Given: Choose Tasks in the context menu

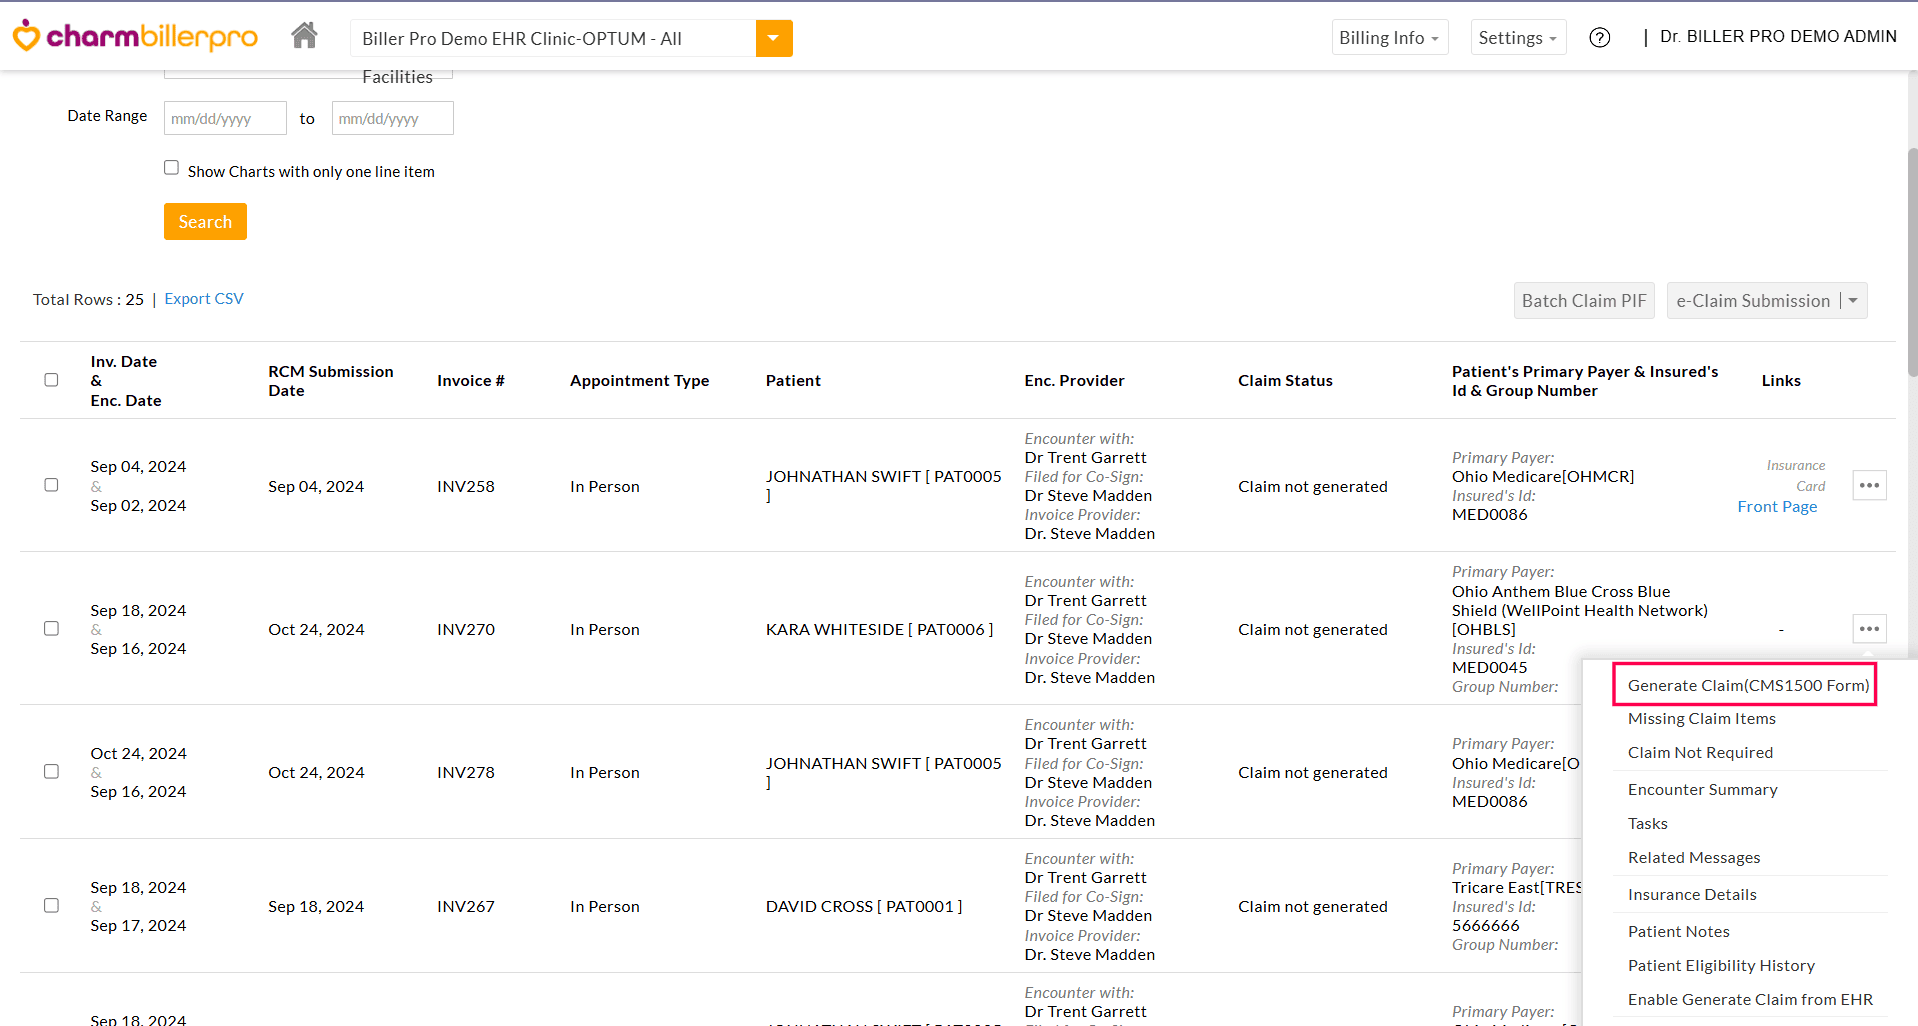Looking at the screenshot, I should pyautogui.click(x=1648, y=824).
